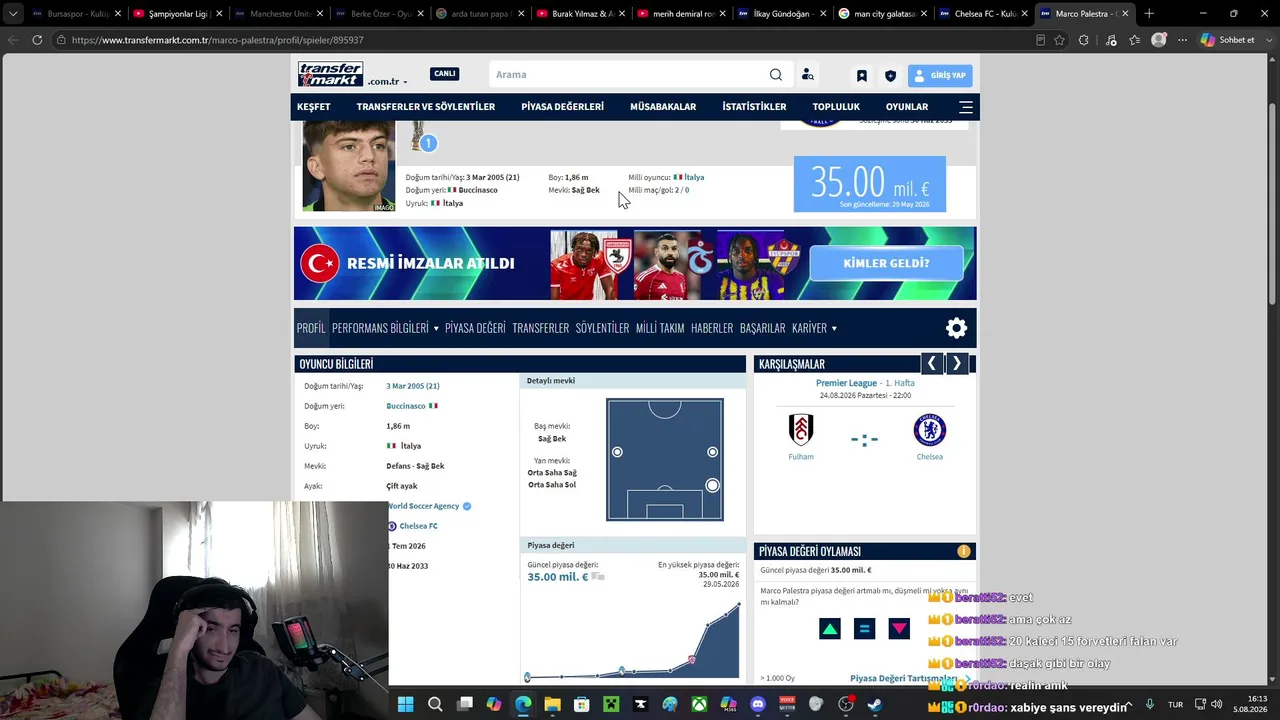The image size is (1280, 720).
Task: Open Minecraft icon on taskbar
Action: (611, 705)
